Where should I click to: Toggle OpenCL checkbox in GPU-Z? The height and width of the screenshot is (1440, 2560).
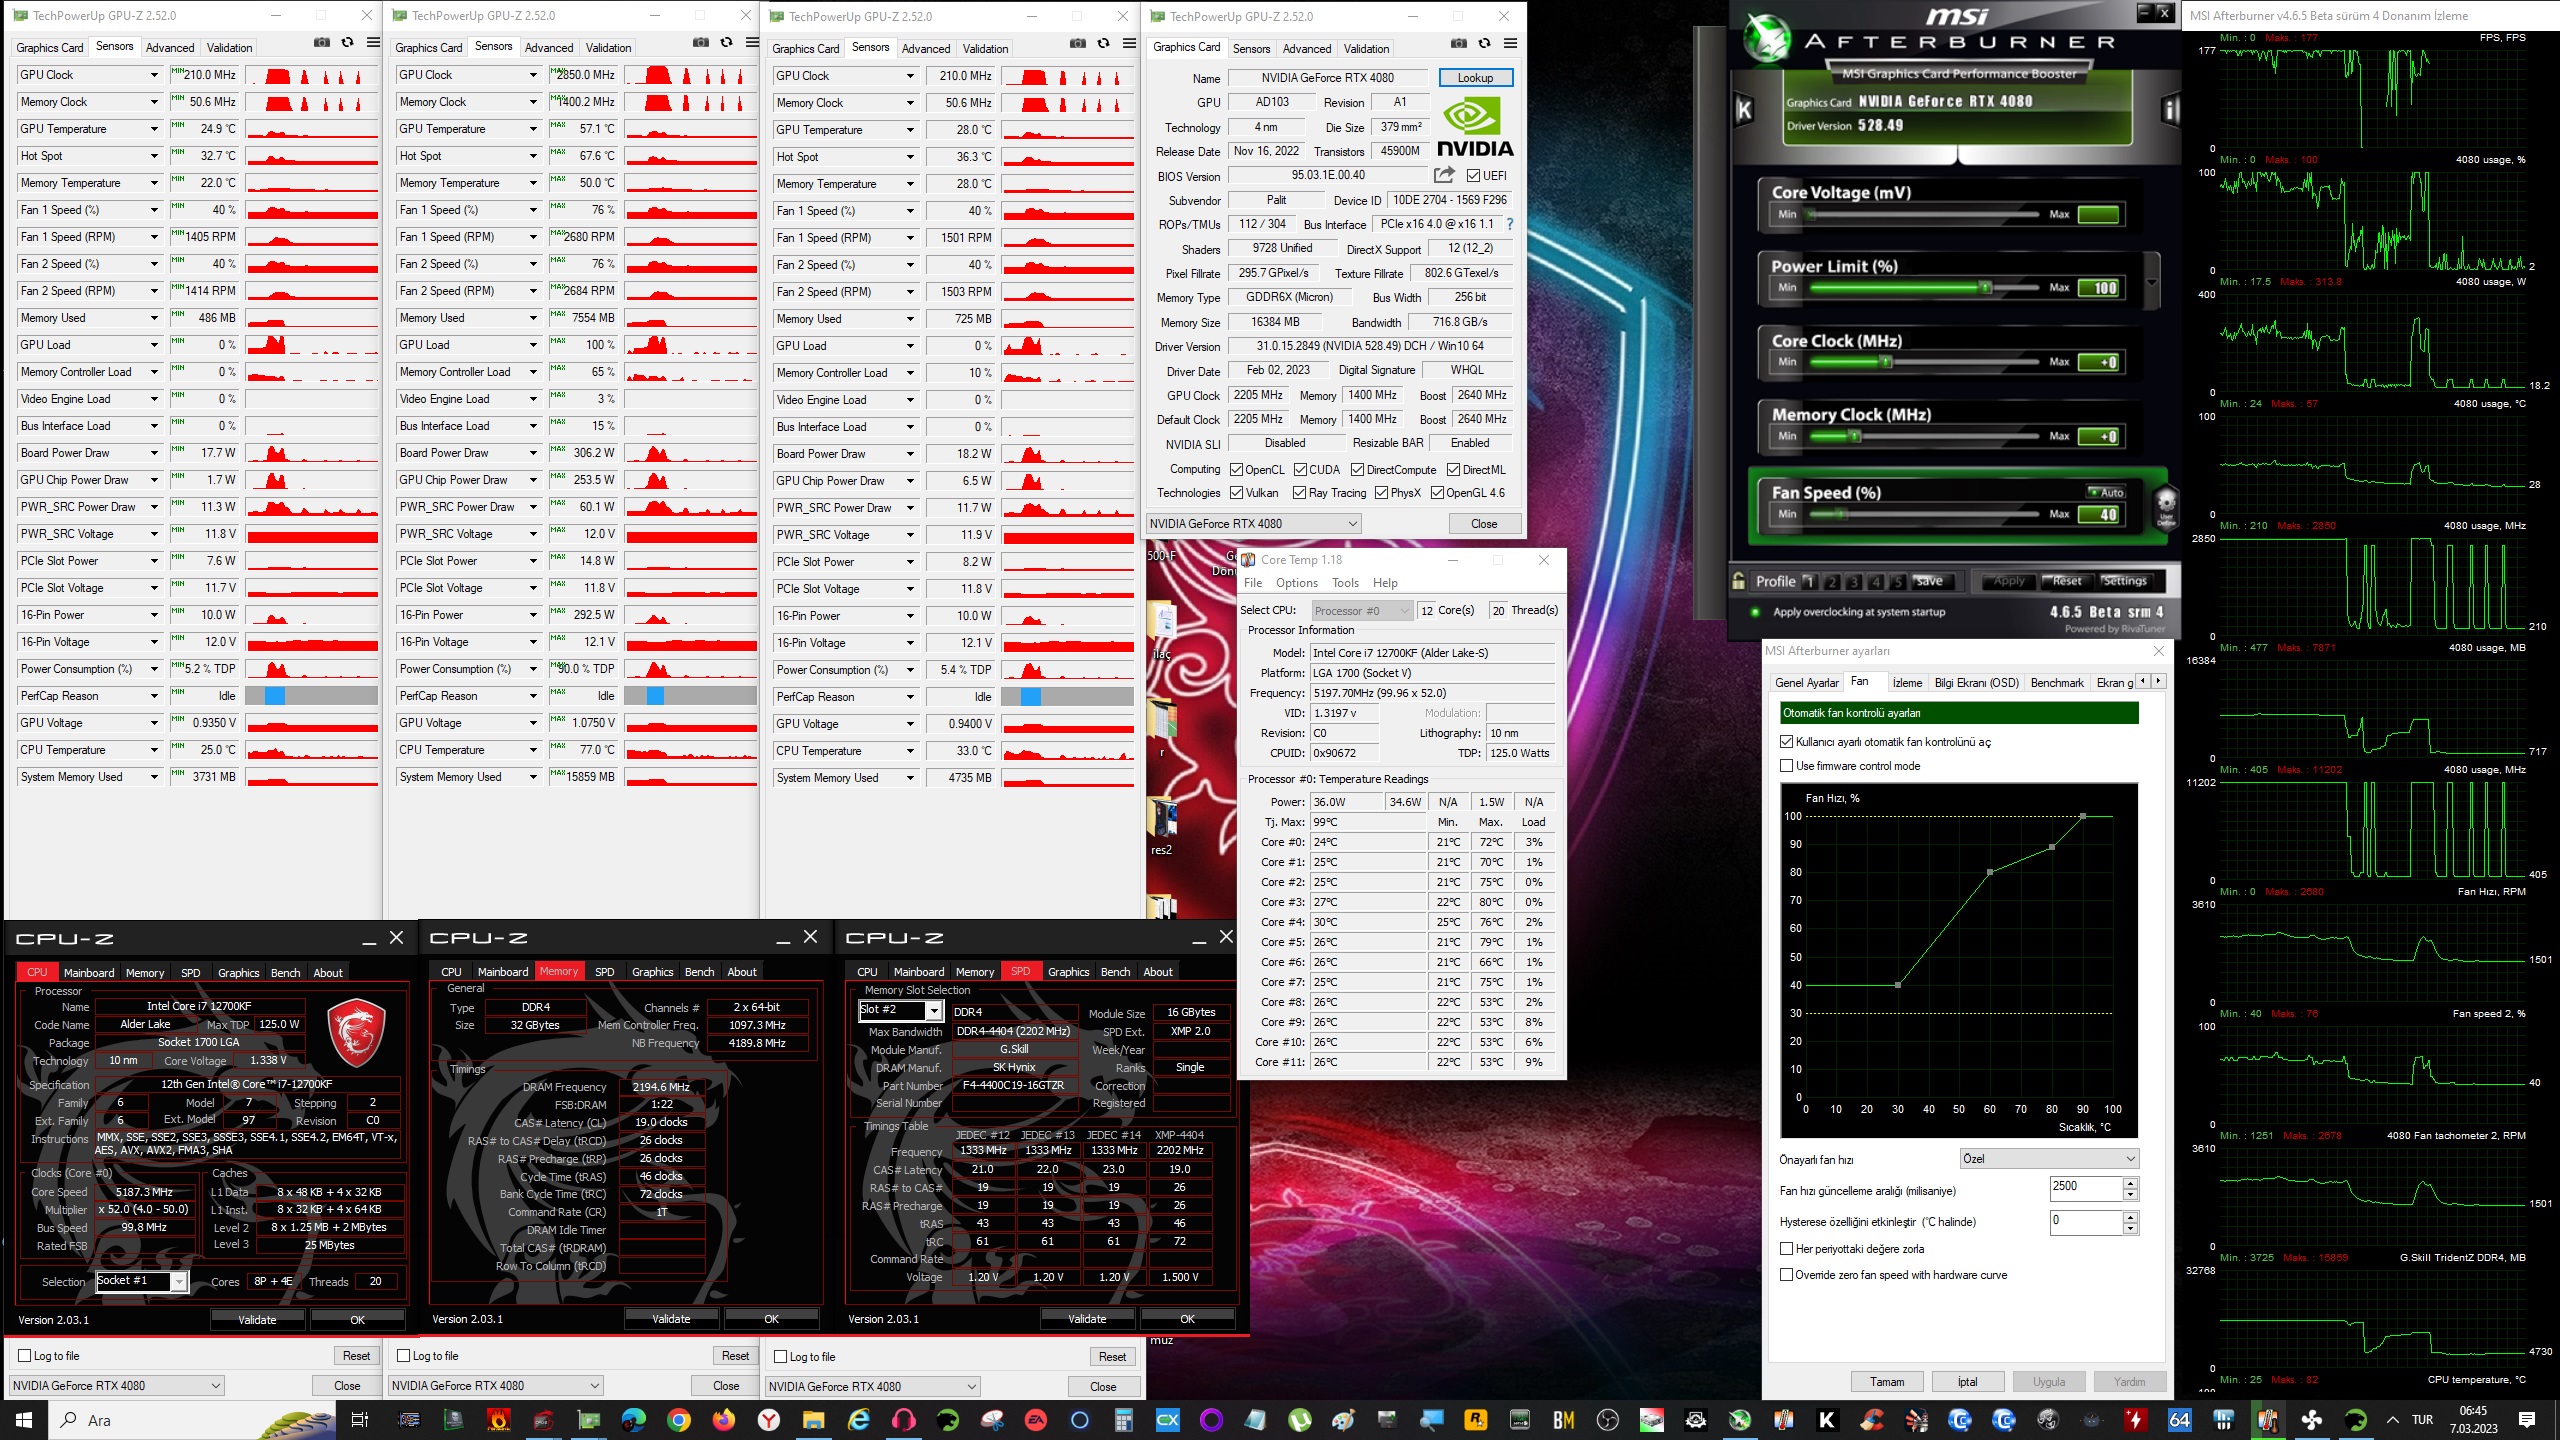[x=1236, y=470]
